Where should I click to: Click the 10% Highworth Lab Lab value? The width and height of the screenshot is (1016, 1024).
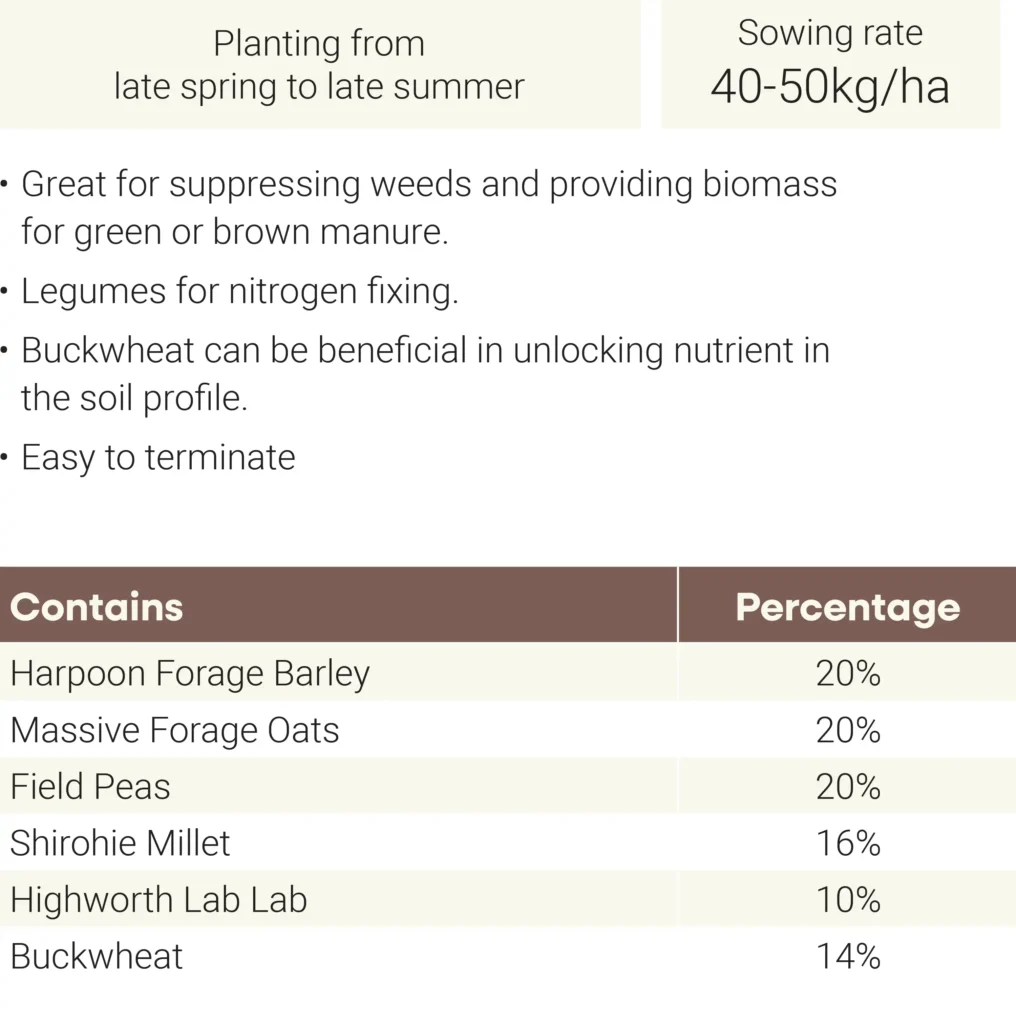coord(848,900)
